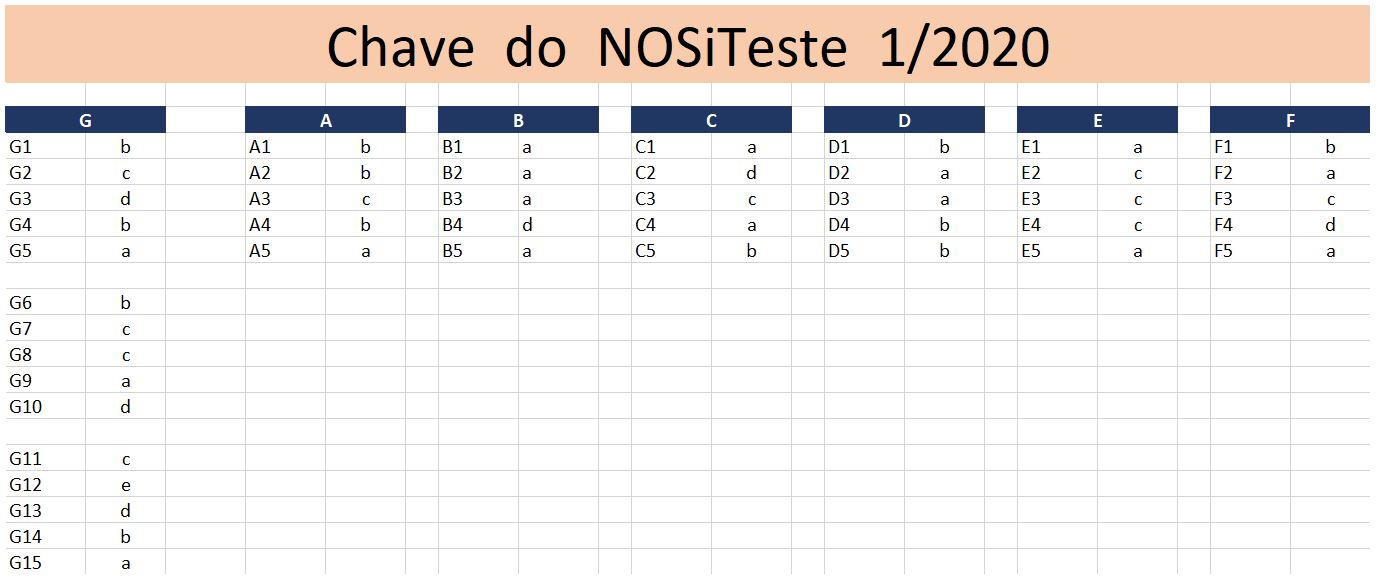Click the answer 'd' beside B4
The height and width of the screenshot is (584, 1385).
[x=527, y=225]
